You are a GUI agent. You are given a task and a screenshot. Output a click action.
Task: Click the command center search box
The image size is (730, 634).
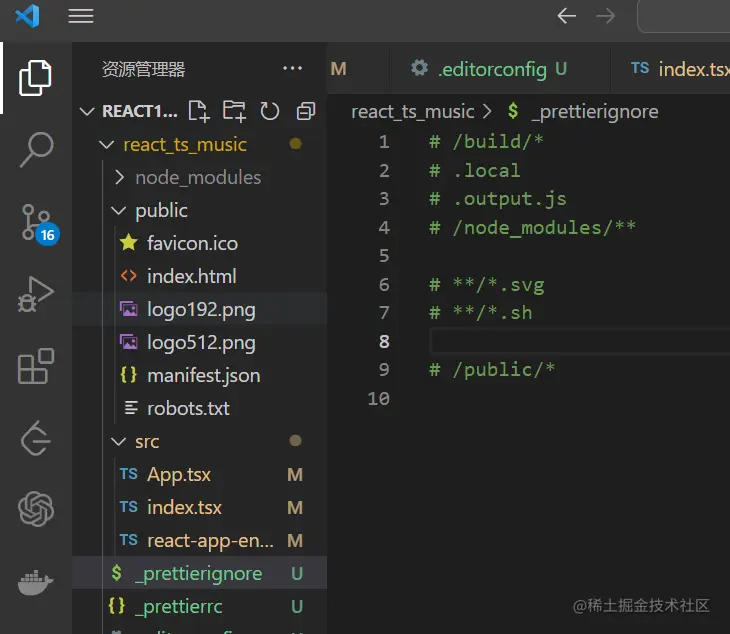(683, 16)
